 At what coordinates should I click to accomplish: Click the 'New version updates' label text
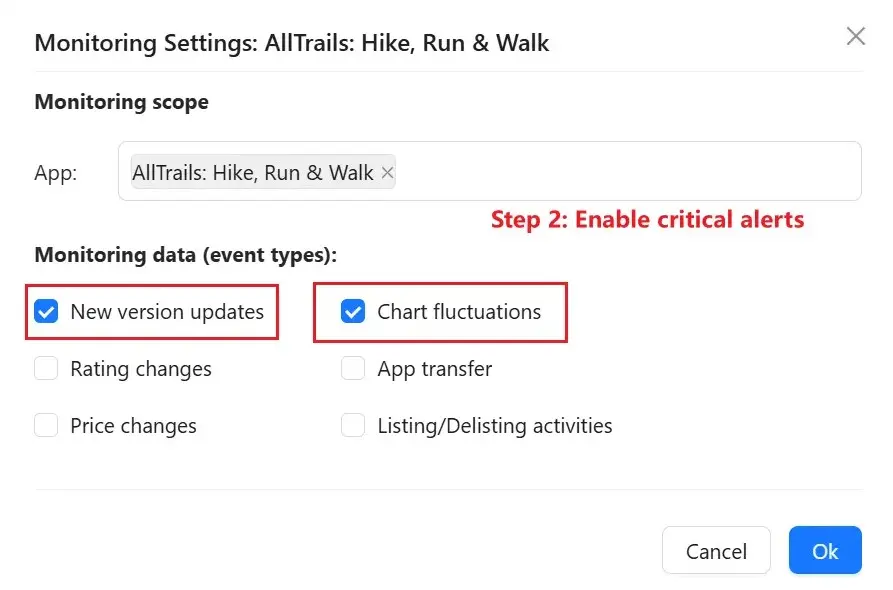[167, 312]
